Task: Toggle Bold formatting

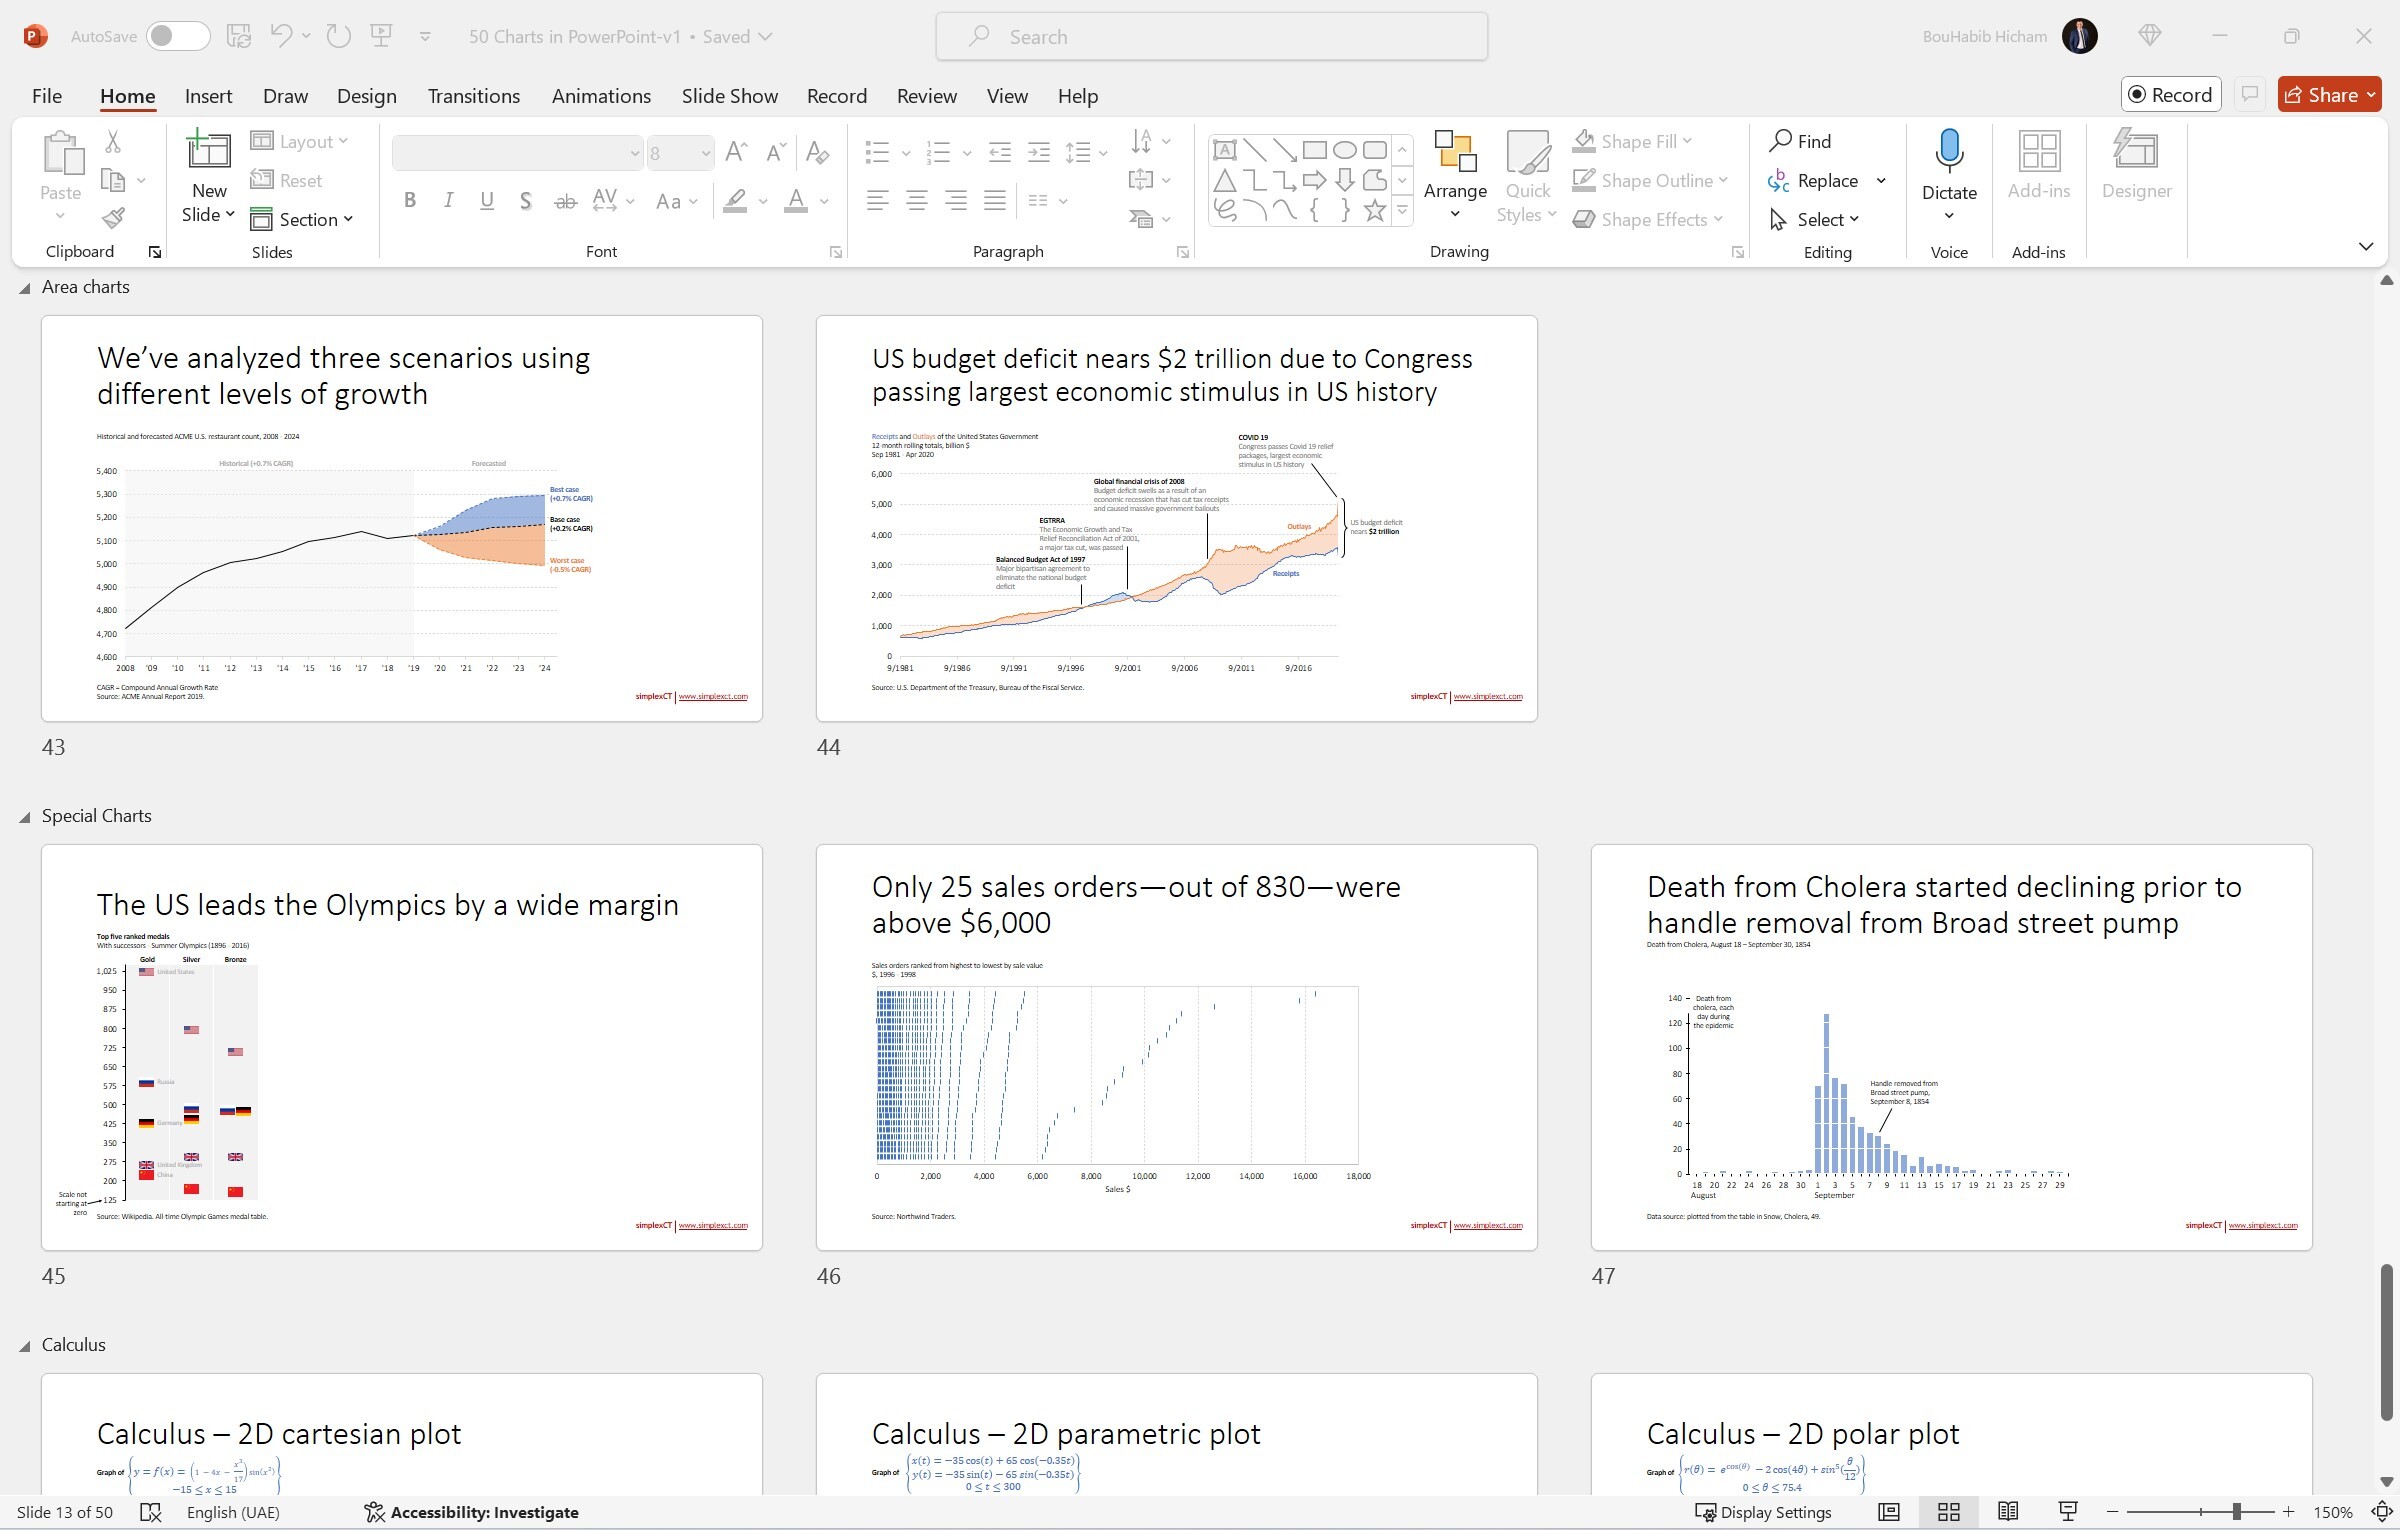Action: (409, 200)
